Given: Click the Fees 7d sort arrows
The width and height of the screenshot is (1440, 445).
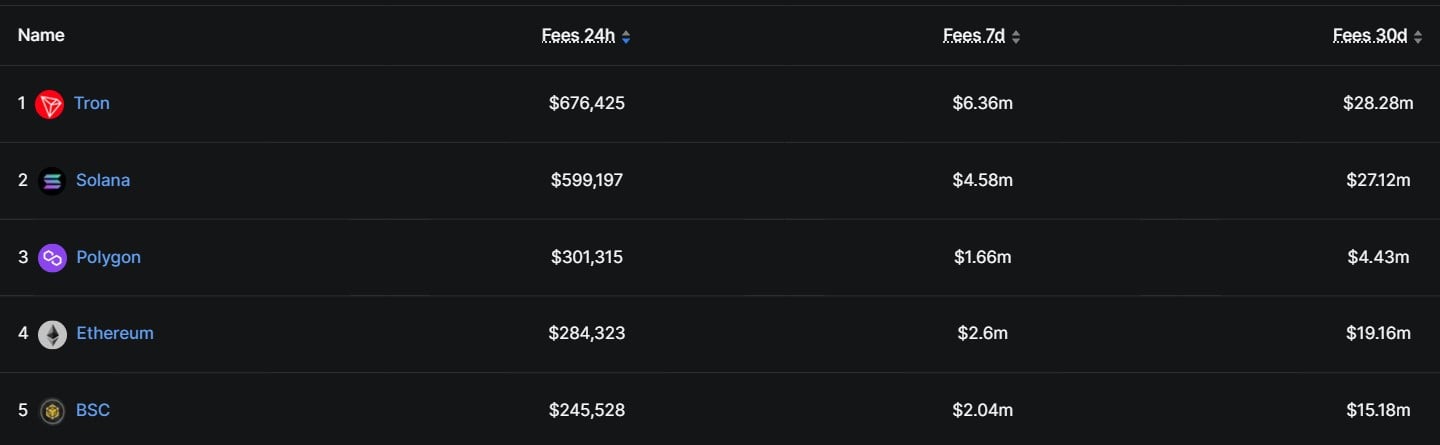Looking at the screenshot, I should 1016,37.
